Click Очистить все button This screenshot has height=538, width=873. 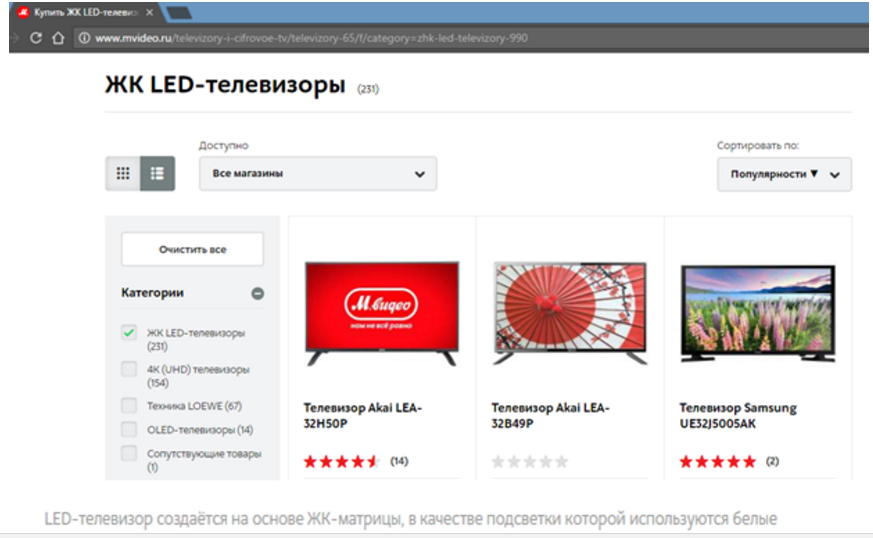(x=193, y=249)
